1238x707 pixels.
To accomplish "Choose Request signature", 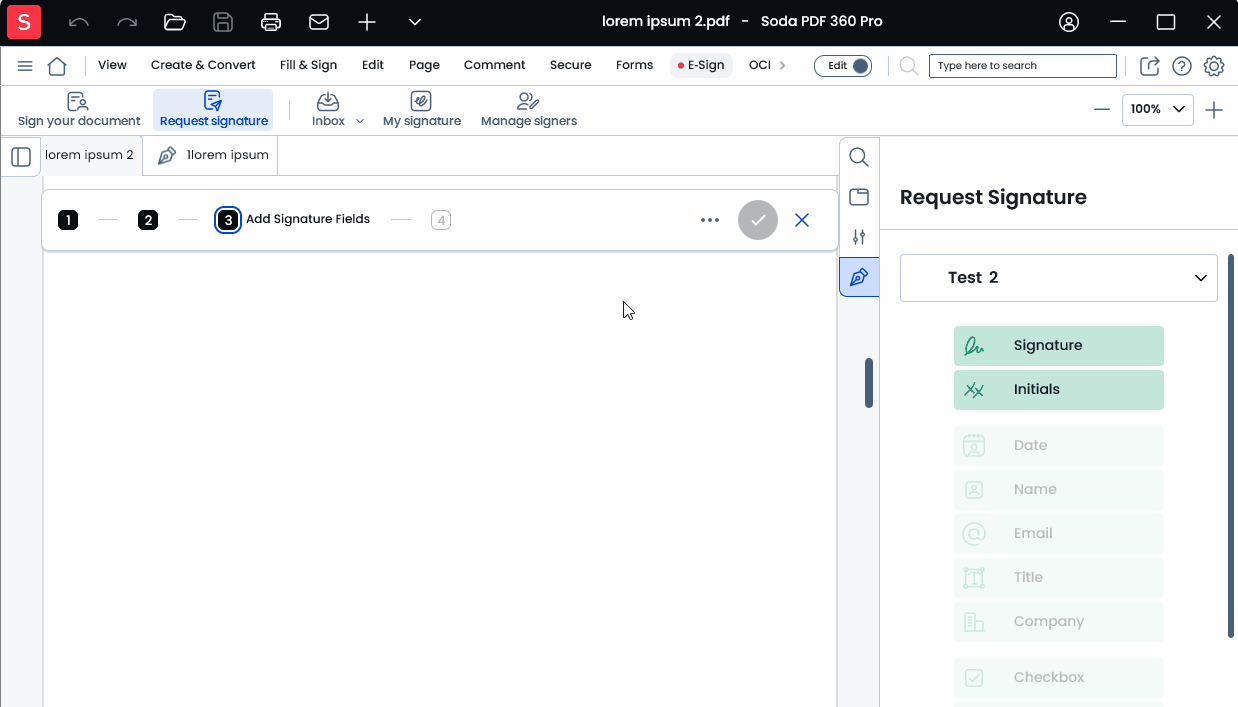I will 213,110.
